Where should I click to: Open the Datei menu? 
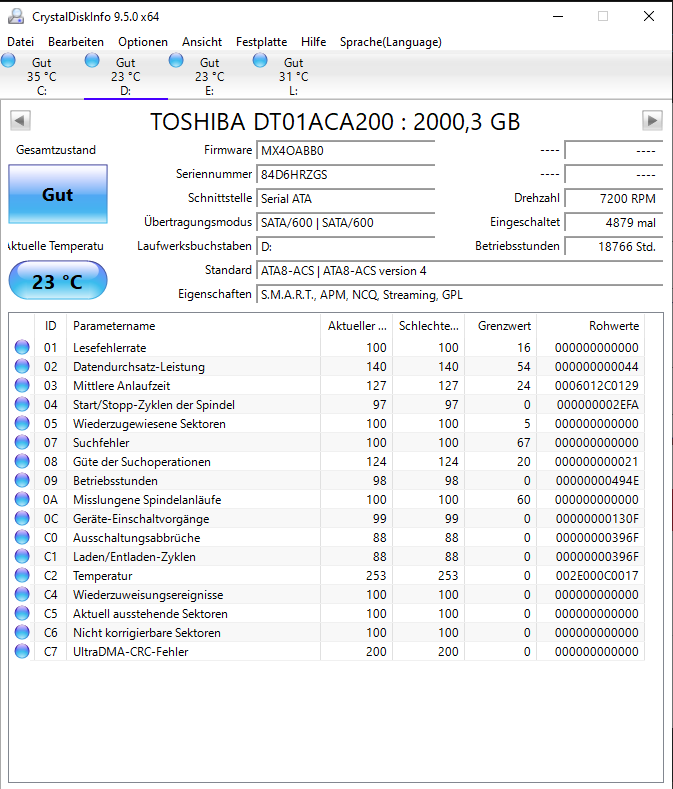[x=21, y=42]
